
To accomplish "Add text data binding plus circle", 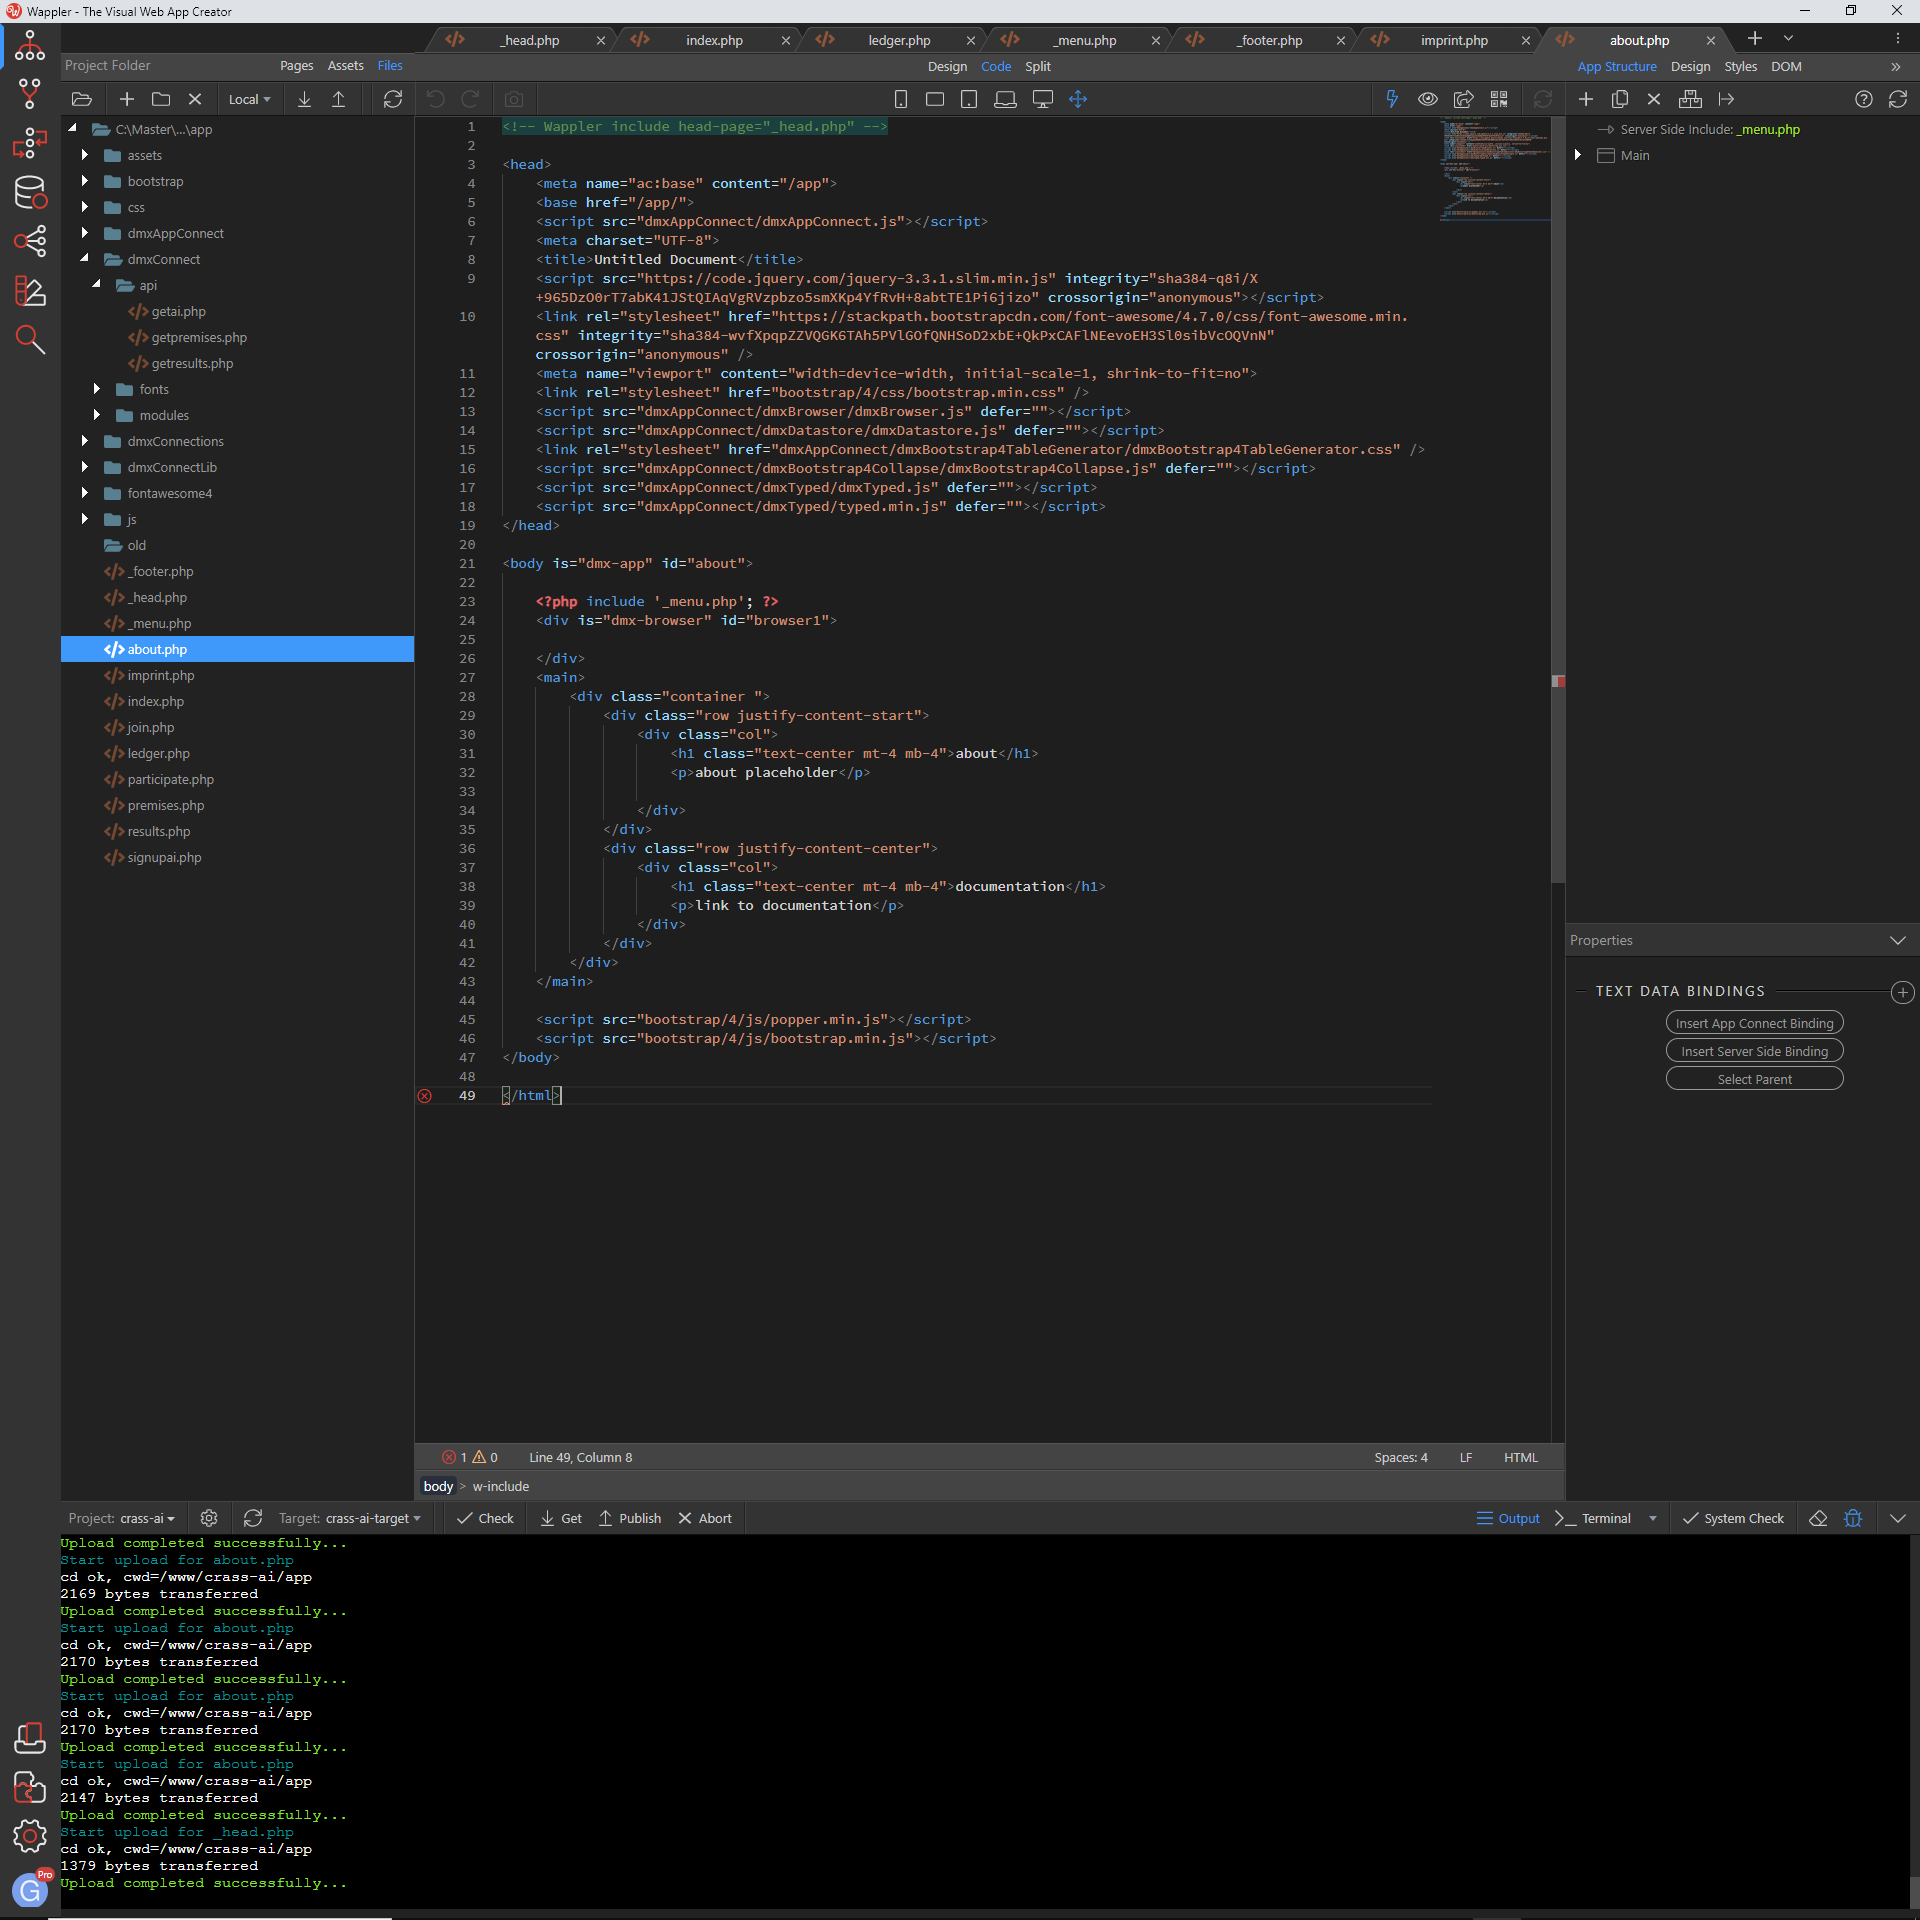I will pos(1902,992).
